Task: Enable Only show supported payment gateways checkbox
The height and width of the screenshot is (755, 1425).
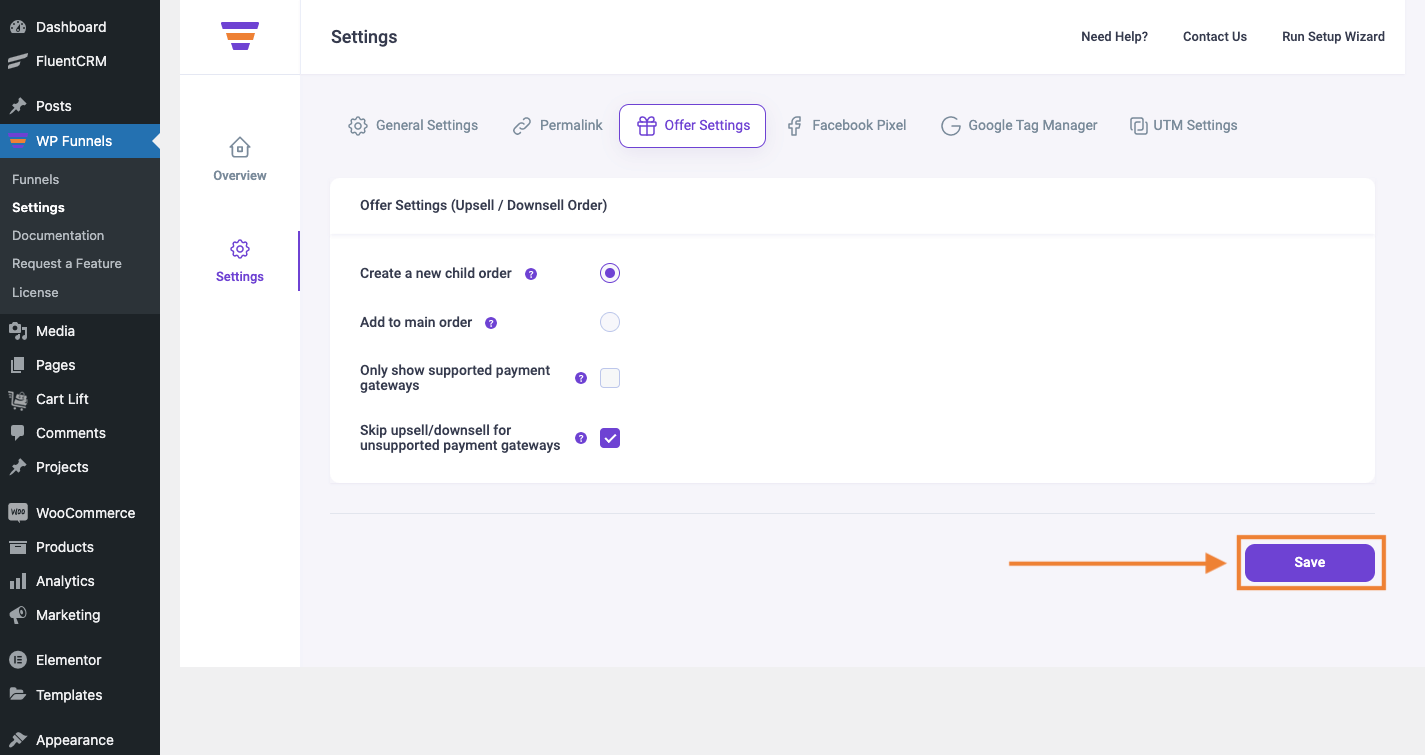Action: (610, 378)
